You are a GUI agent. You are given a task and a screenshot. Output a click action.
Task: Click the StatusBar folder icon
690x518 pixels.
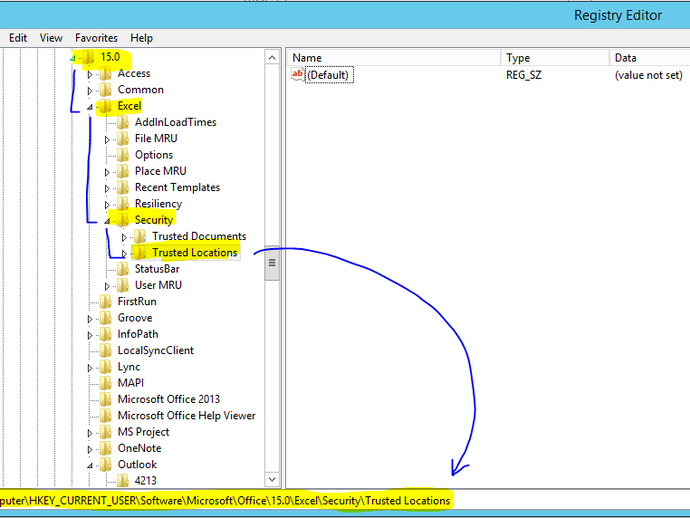point(123,268)
